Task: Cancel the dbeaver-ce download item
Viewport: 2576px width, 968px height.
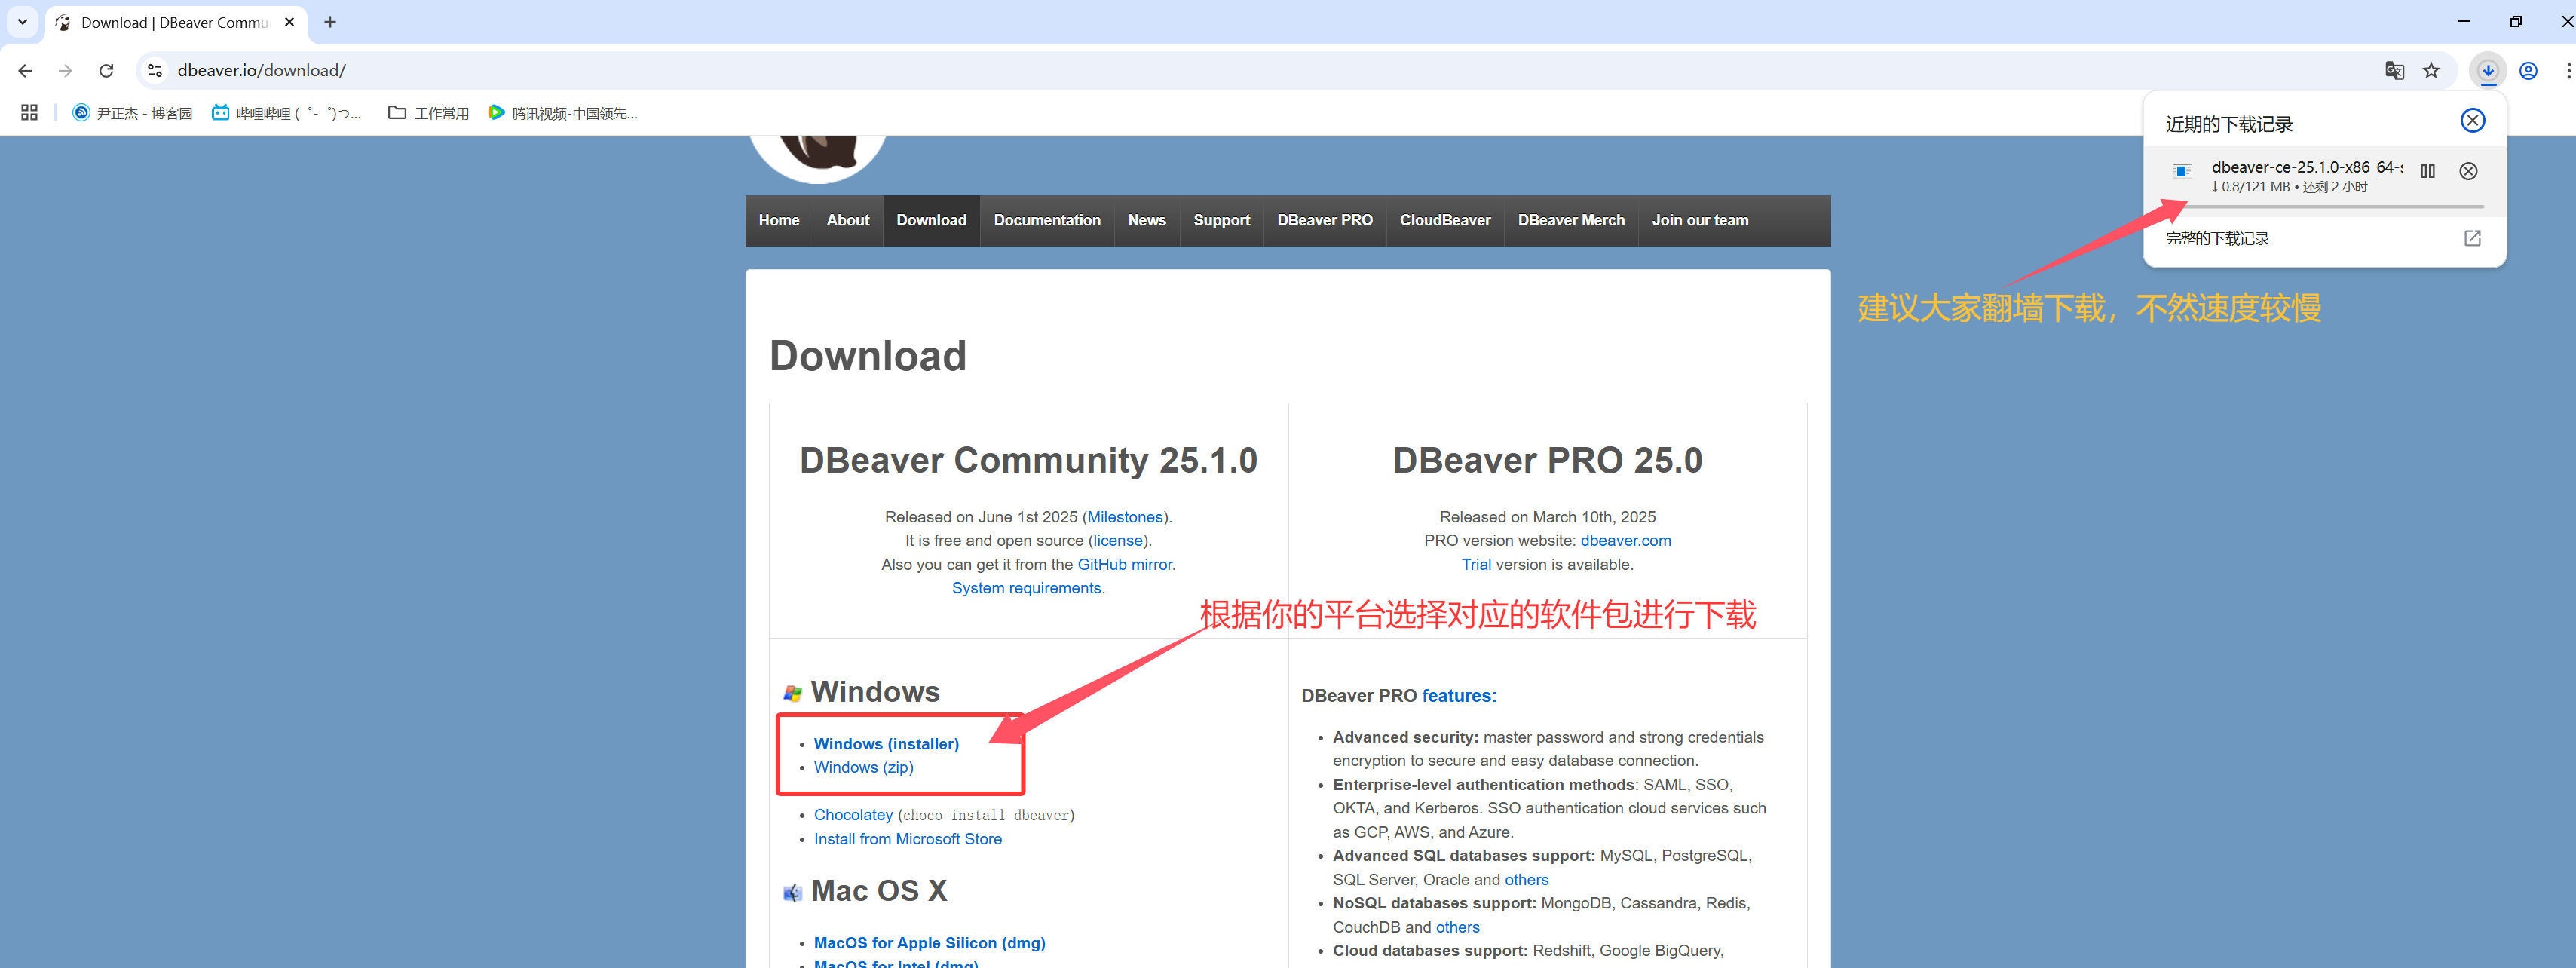Action: click(x=2468, y=171)
